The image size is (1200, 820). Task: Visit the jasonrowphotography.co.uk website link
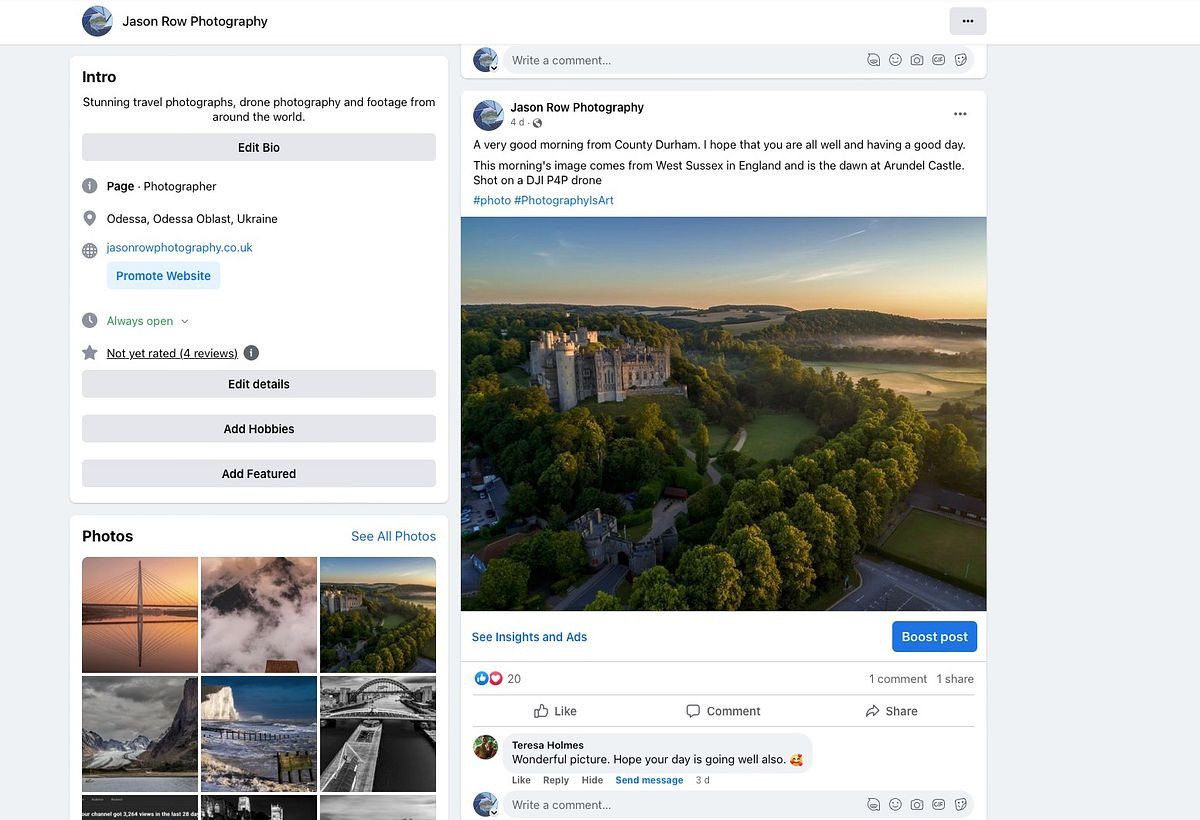click(180, 248)
